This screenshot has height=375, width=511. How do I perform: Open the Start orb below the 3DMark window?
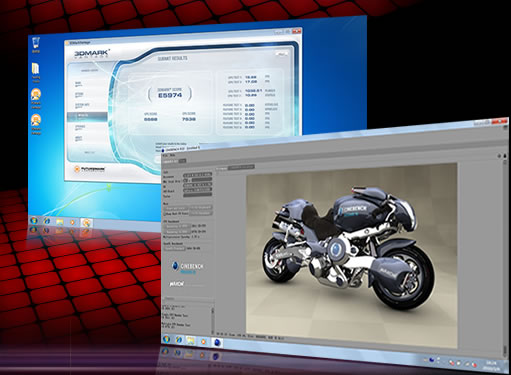tap(34, 220)
